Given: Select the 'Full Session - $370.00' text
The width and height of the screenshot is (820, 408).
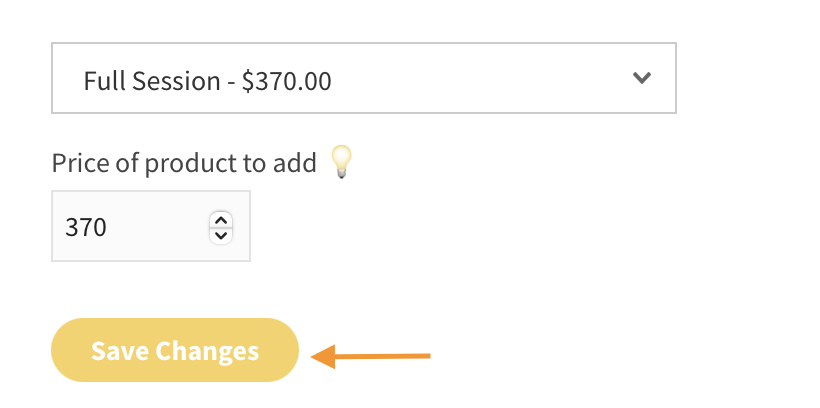Looking at the screenshot, I should coord(207,80).
